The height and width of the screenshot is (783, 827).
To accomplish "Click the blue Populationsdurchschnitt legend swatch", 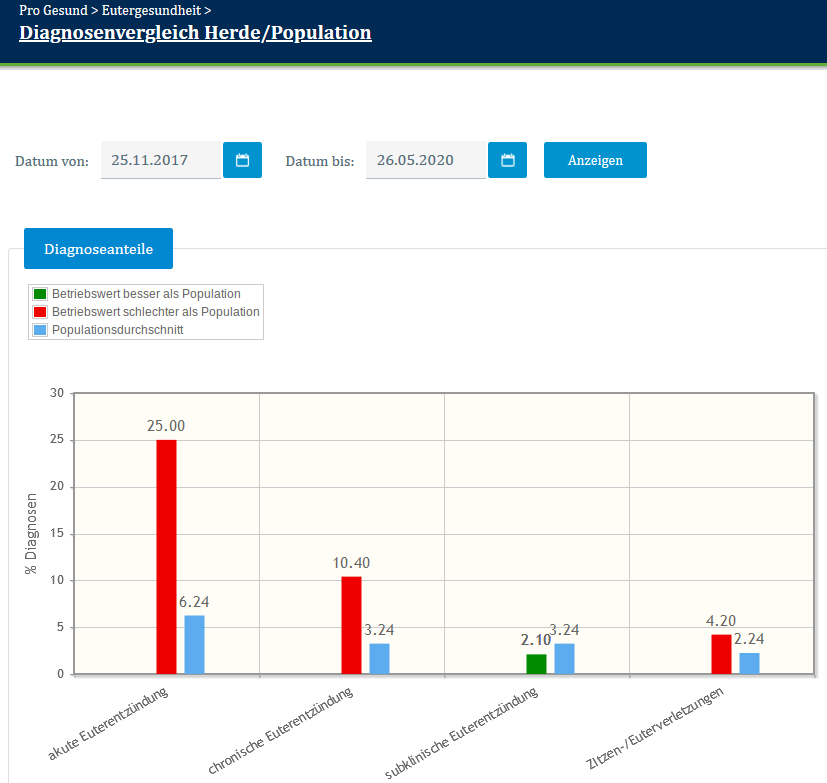I will (40, 330).
